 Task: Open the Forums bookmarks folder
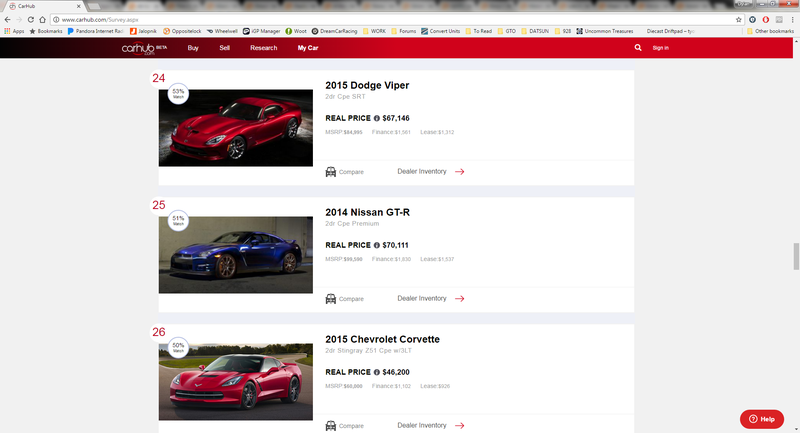[x=403, y=31]
